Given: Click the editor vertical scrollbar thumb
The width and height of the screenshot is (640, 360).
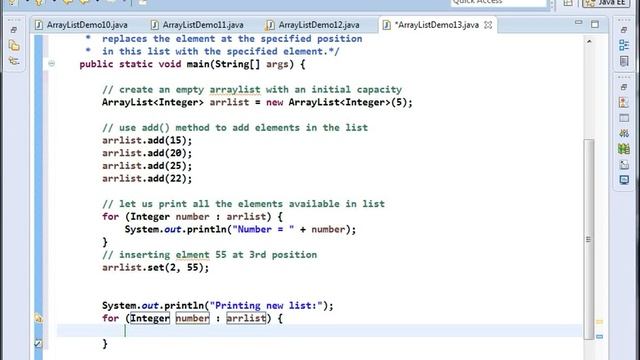Looking at the screenshot, I should [x=589, y=239].
